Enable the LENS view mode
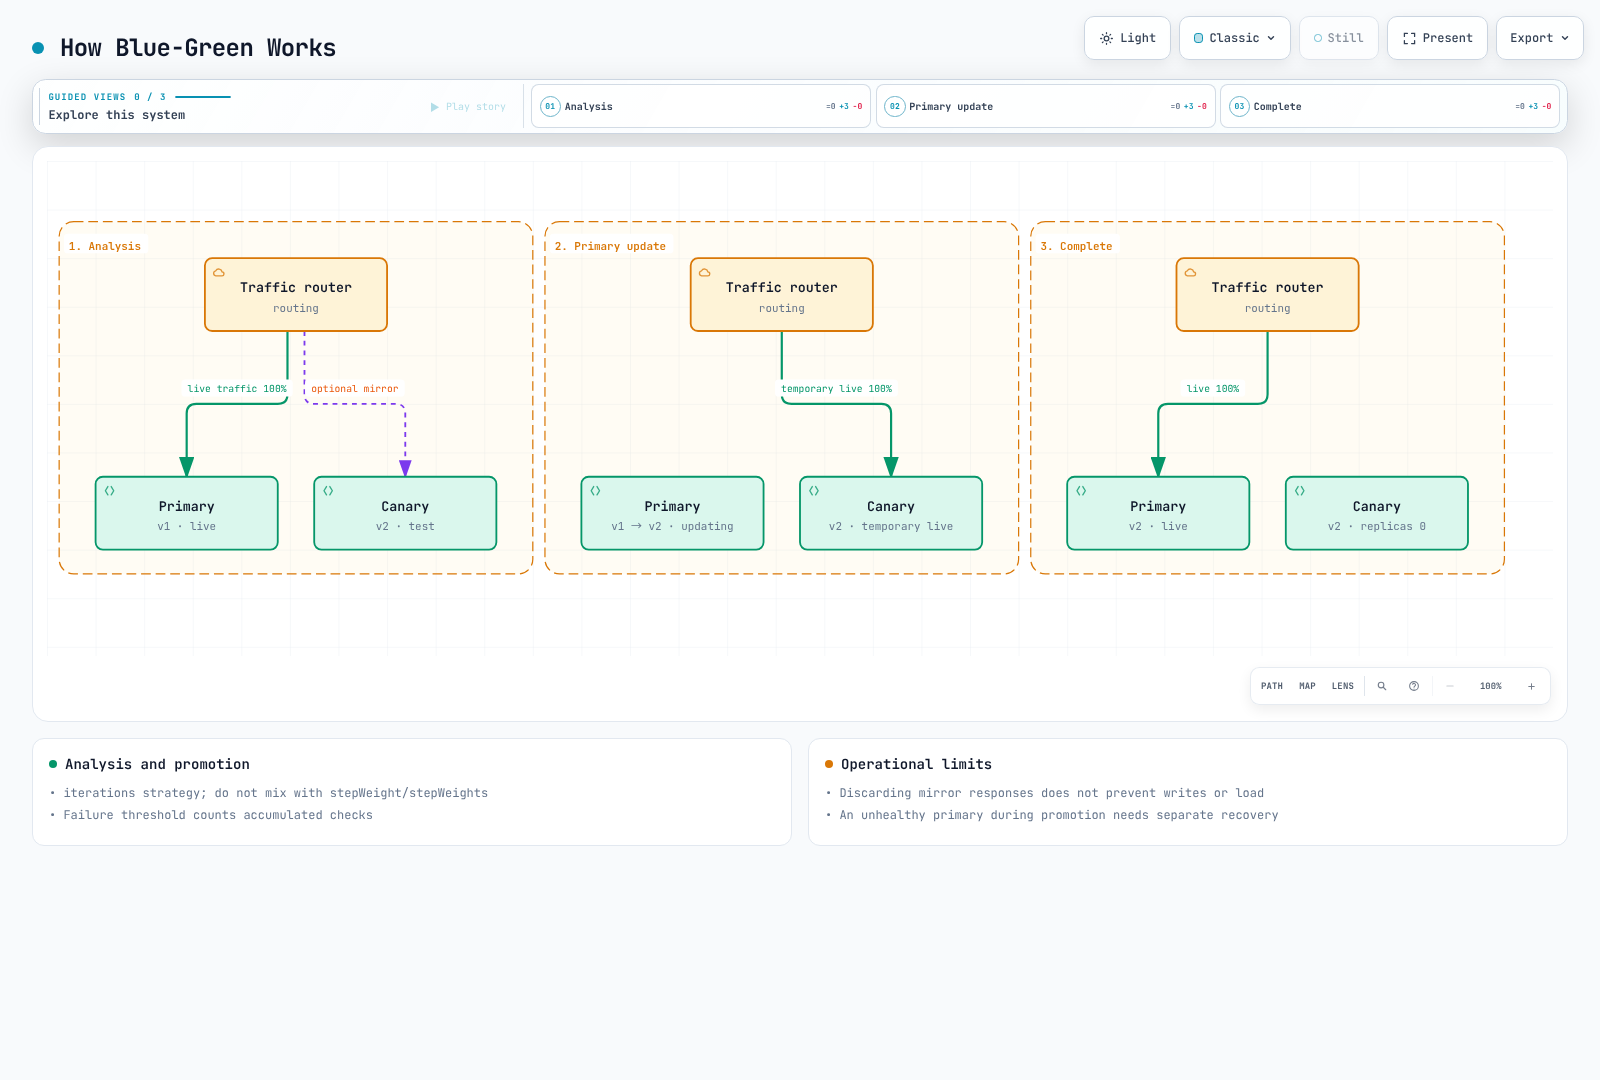 [x=1343, y=686]
